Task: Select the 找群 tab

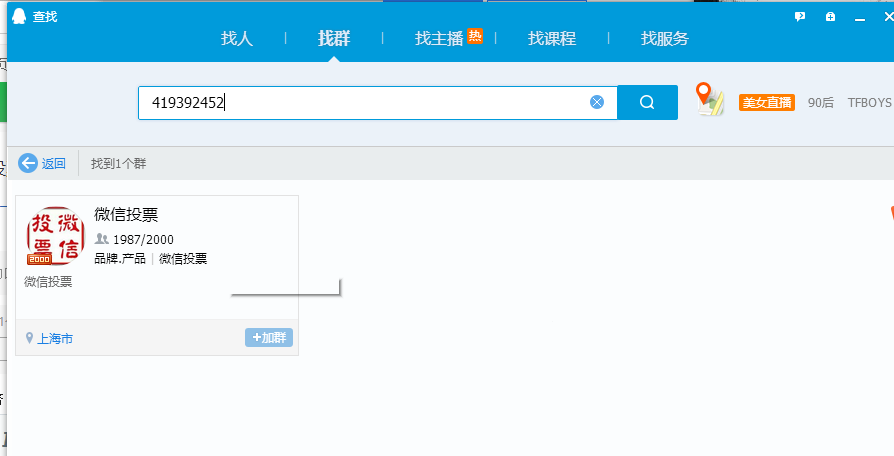Action: [x=334, y=38]
